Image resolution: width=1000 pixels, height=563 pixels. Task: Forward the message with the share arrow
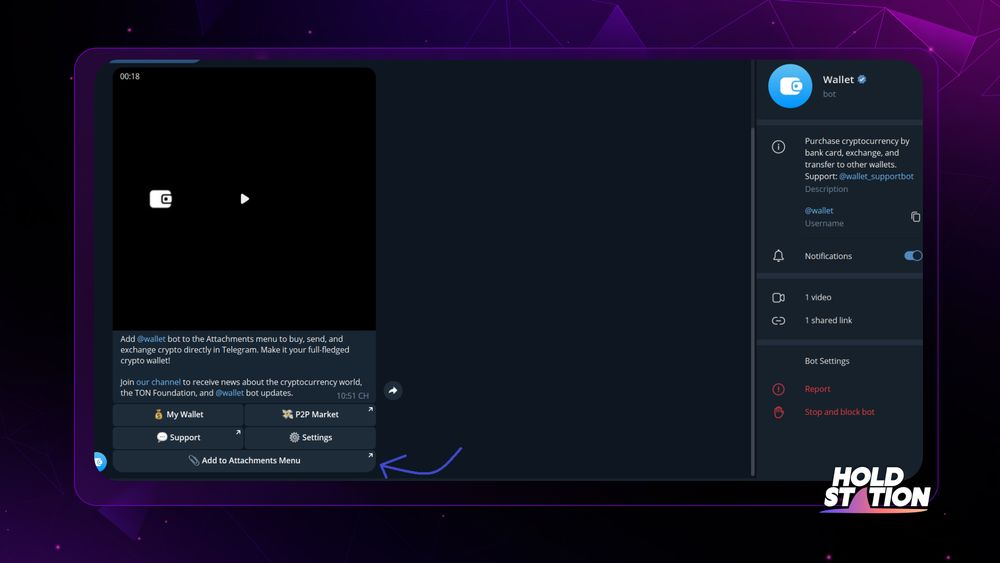393,390
